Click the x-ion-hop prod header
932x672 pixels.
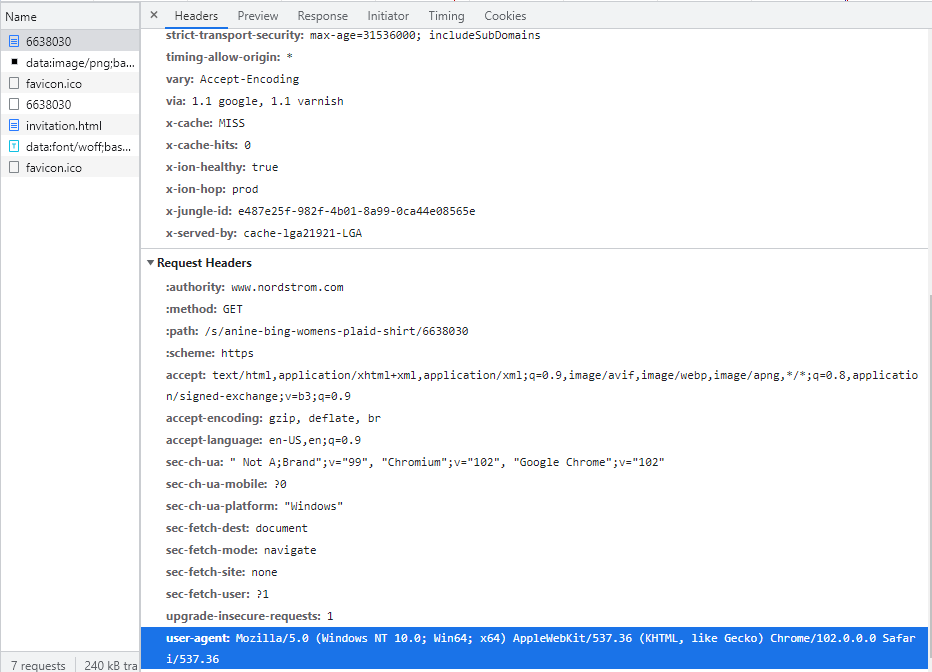(212, 189)
